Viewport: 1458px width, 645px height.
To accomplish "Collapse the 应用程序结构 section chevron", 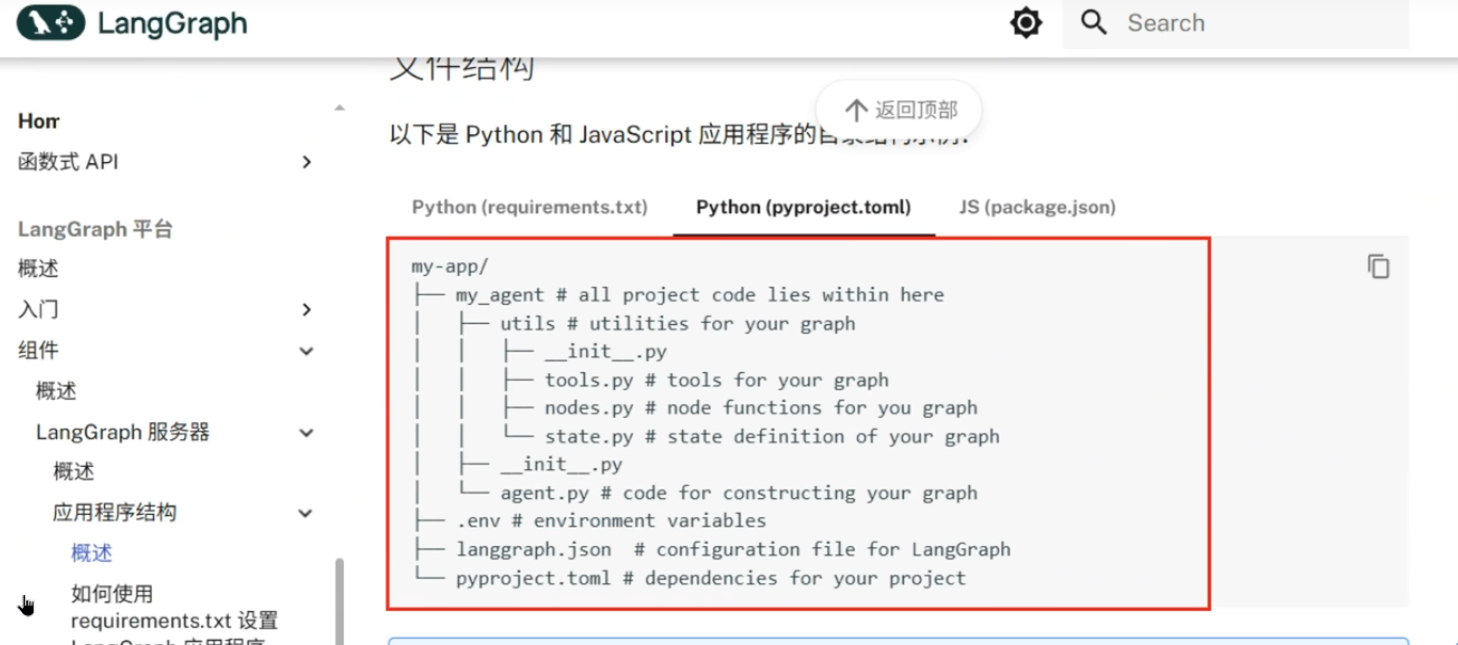I will [307, 514].
